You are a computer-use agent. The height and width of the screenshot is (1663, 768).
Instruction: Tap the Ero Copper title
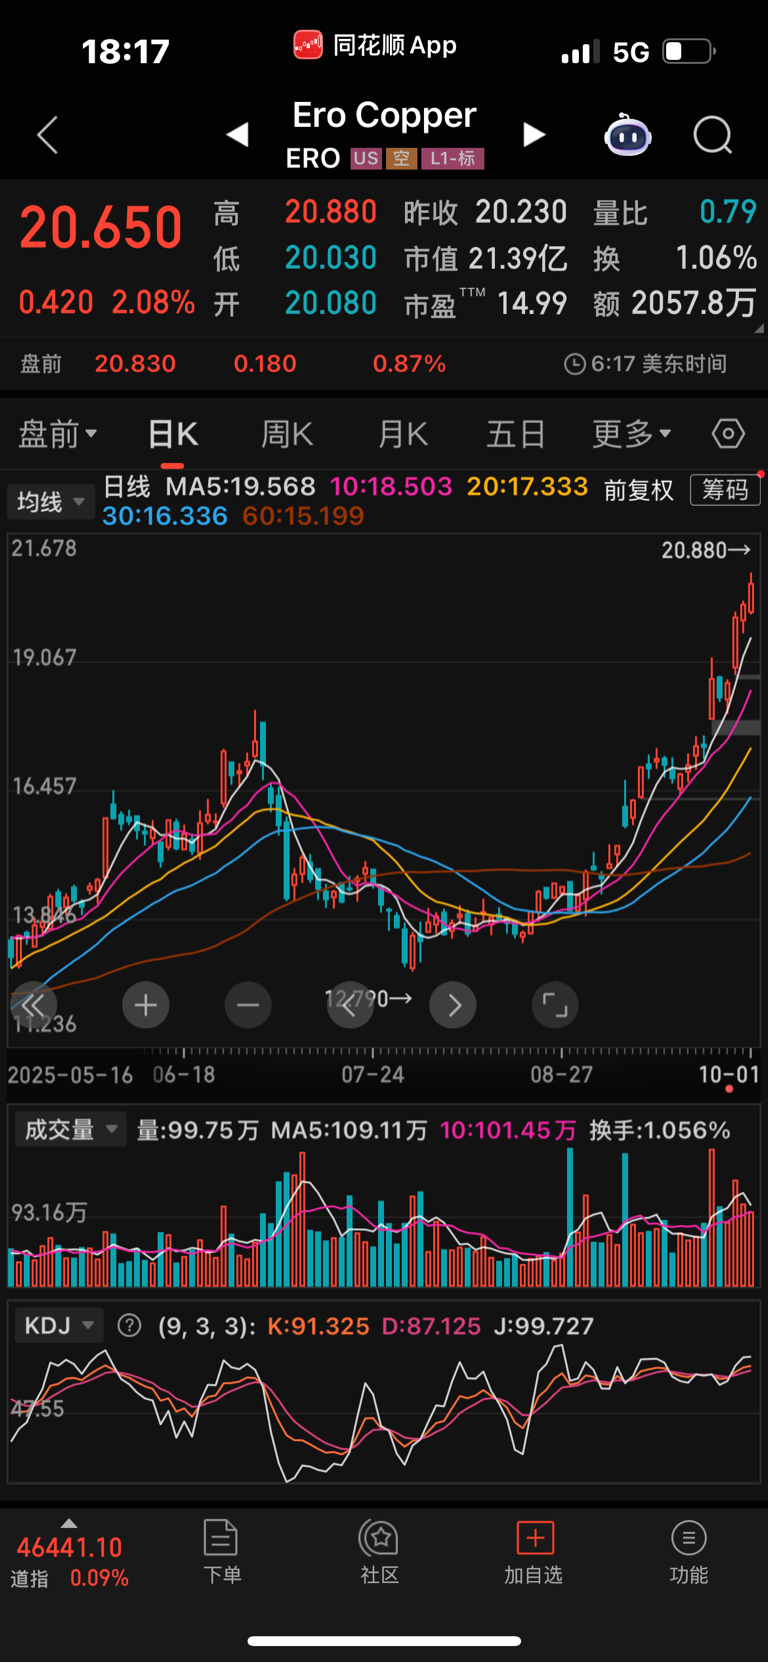click(384, 115)
